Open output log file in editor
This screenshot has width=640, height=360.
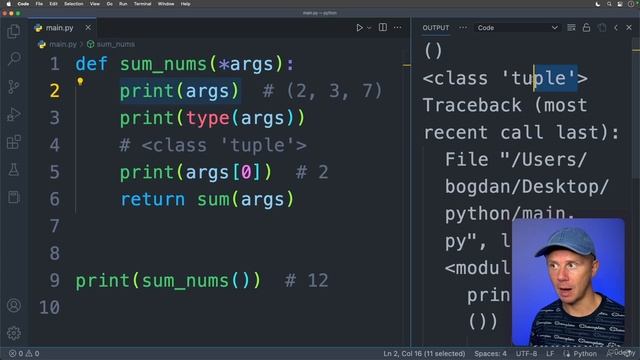[x=602, y=28]
